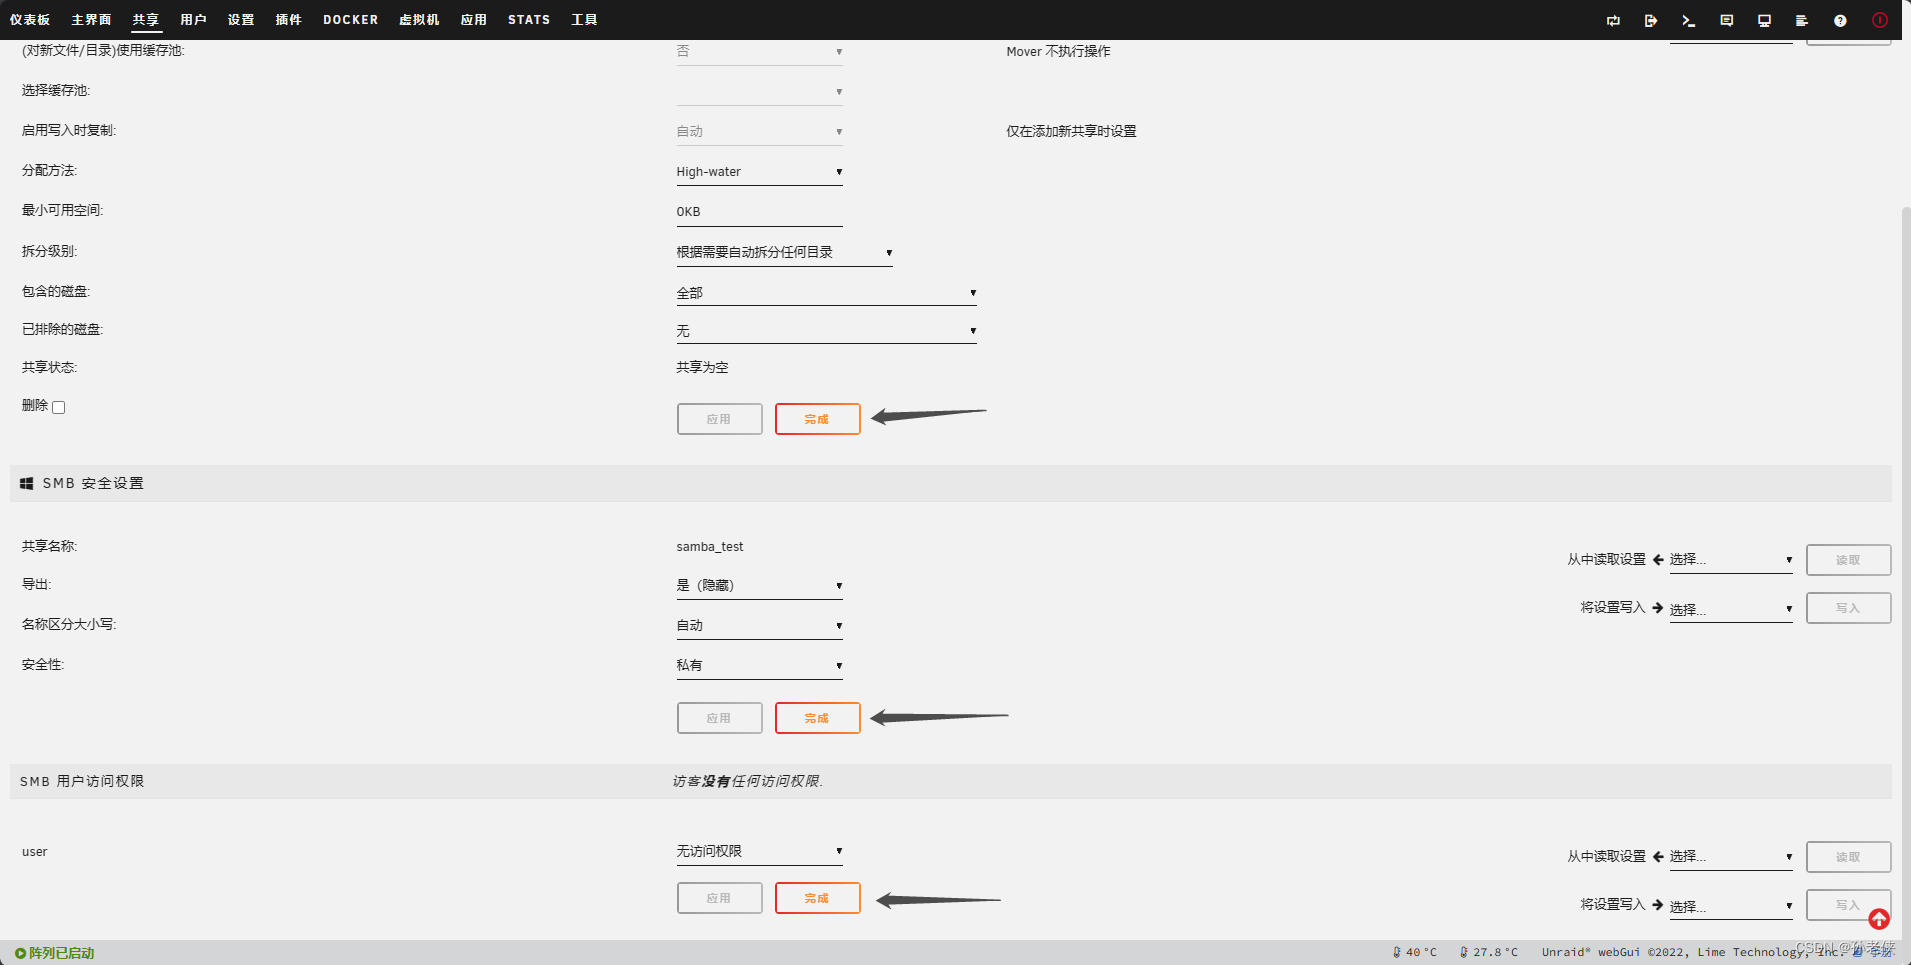Open the feedback speech bubble icon
1911x965 pixels.
tap(1727, 20)
